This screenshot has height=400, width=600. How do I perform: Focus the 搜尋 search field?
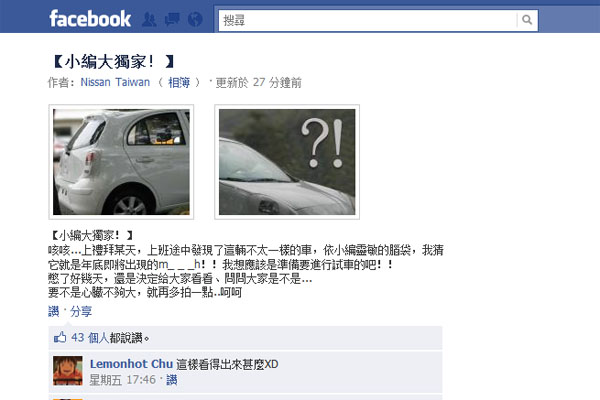pyautogui.click(x=367, y=20)
